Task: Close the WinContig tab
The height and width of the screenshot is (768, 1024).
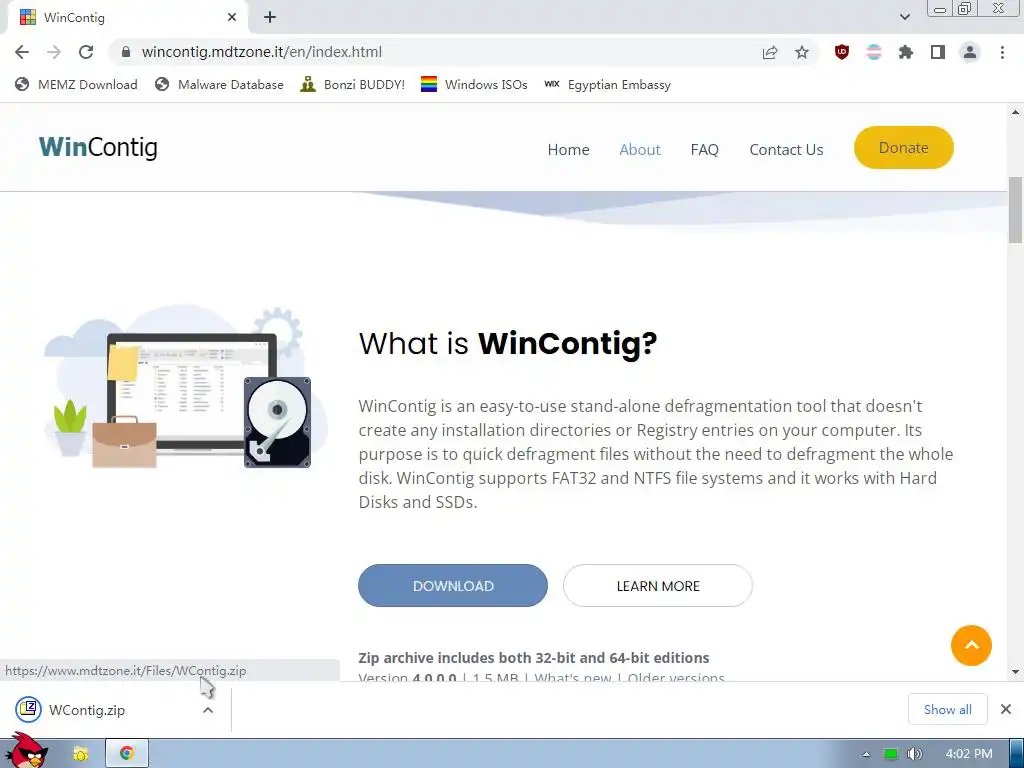Action: pos(232,18)
